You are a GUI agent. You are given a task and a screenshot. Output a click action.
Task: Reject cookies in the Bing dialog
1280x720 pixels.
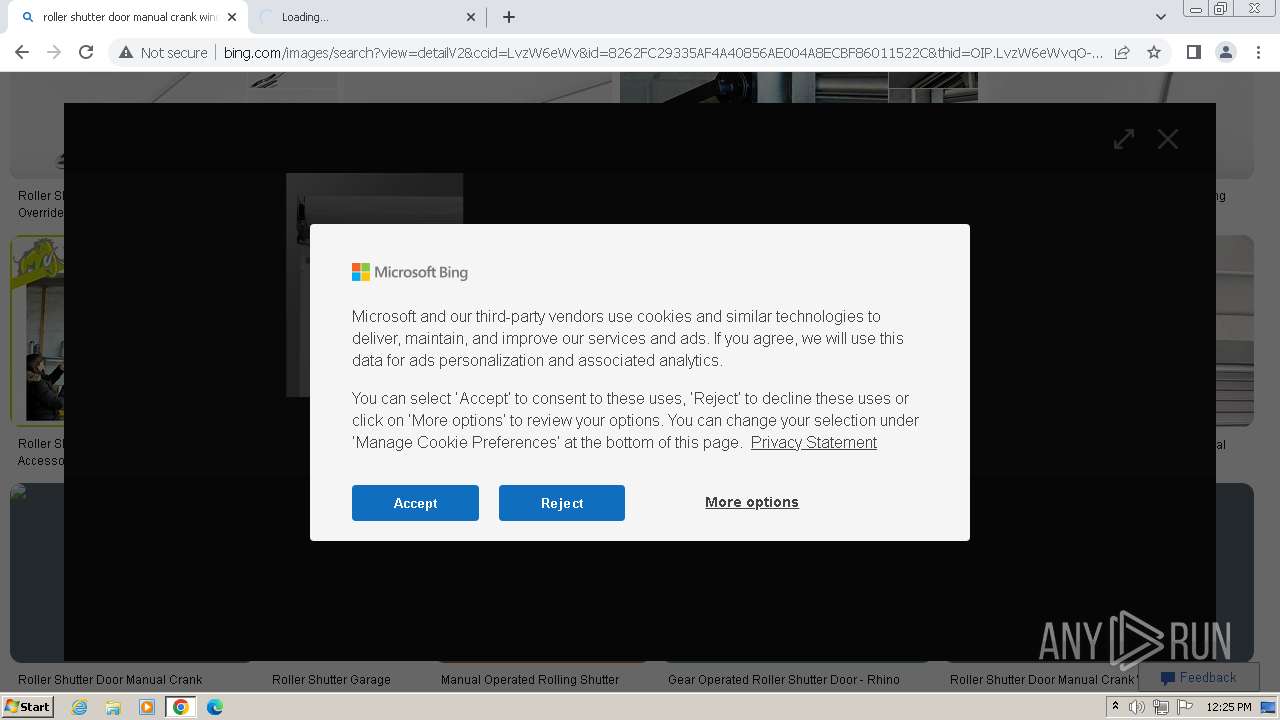pos(562,503)
